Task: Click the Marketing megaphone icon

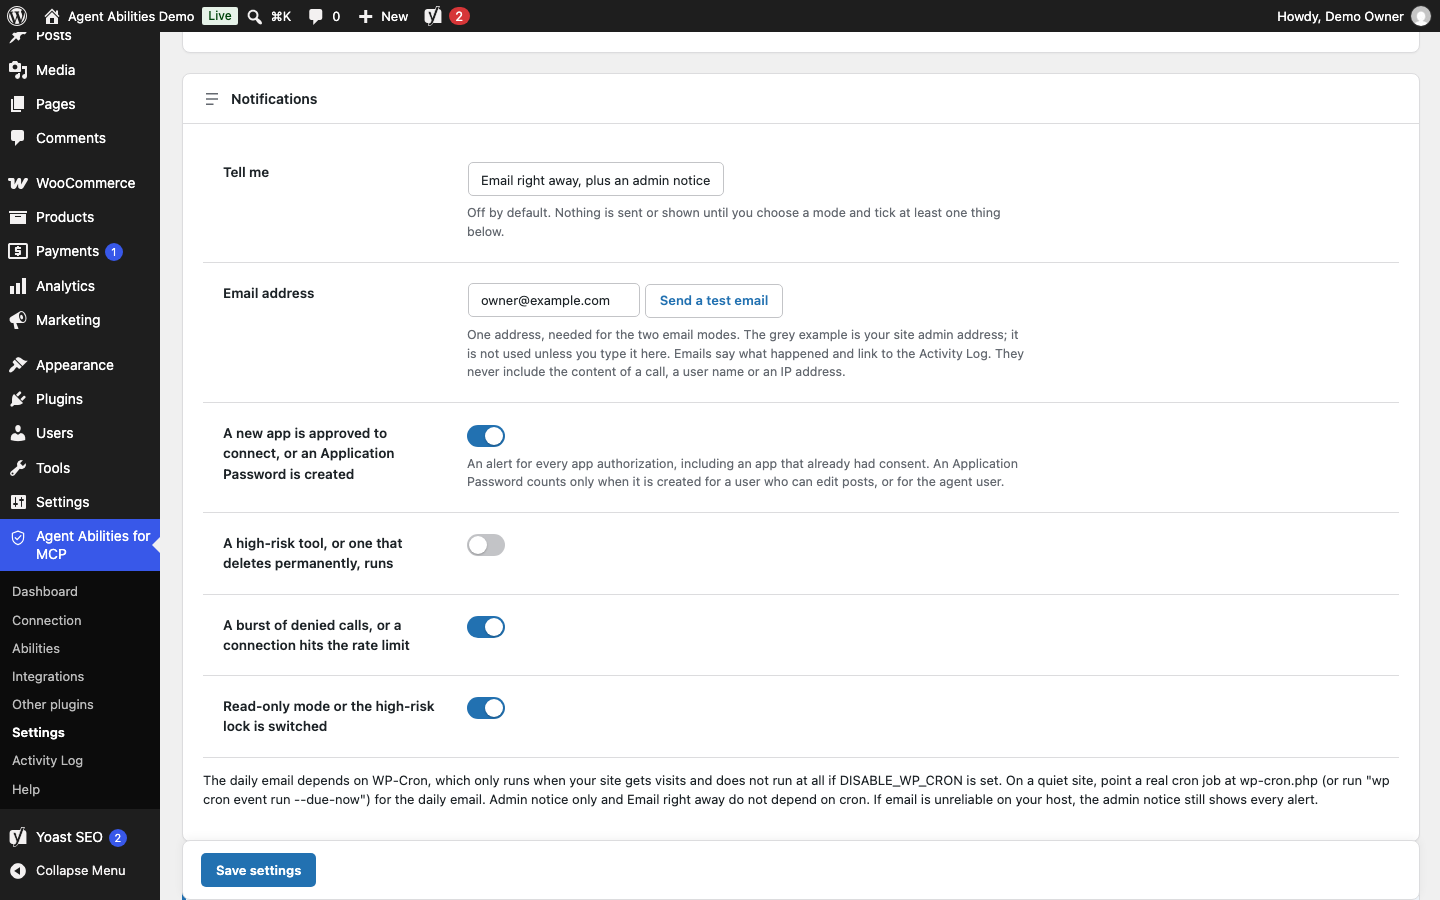Action: coord(18,320)
